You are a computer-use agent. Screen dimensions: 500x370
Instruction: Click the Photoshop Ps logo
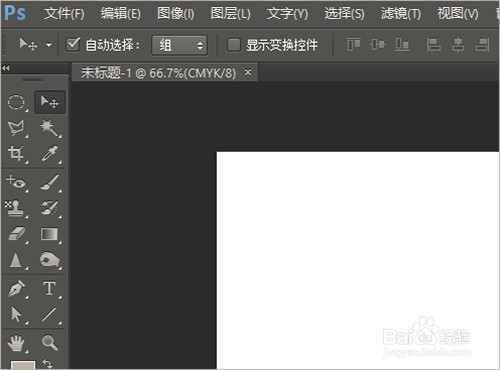(x=15, y=13)
